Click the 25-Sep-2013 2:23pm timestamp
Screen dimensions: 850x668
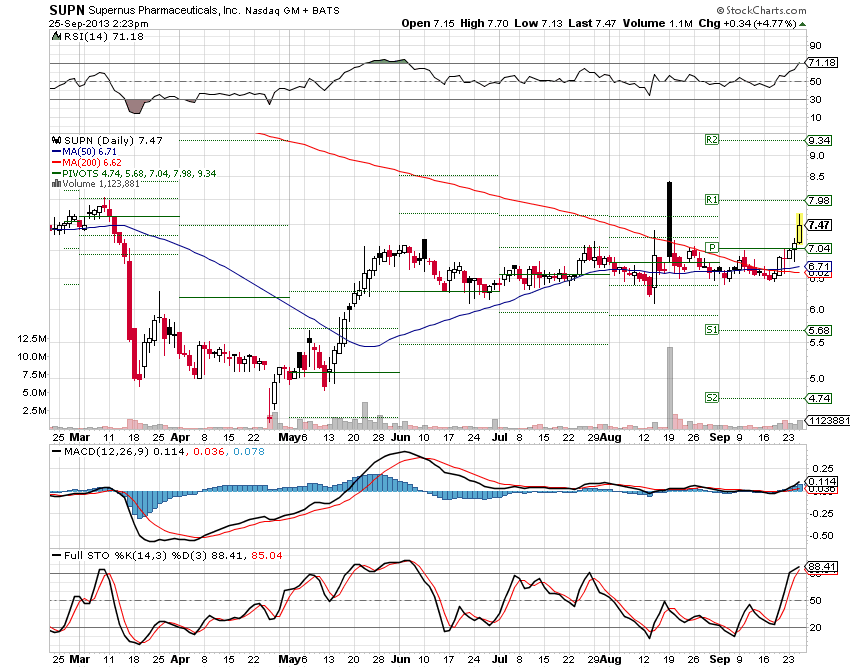(x=99, y=23)
